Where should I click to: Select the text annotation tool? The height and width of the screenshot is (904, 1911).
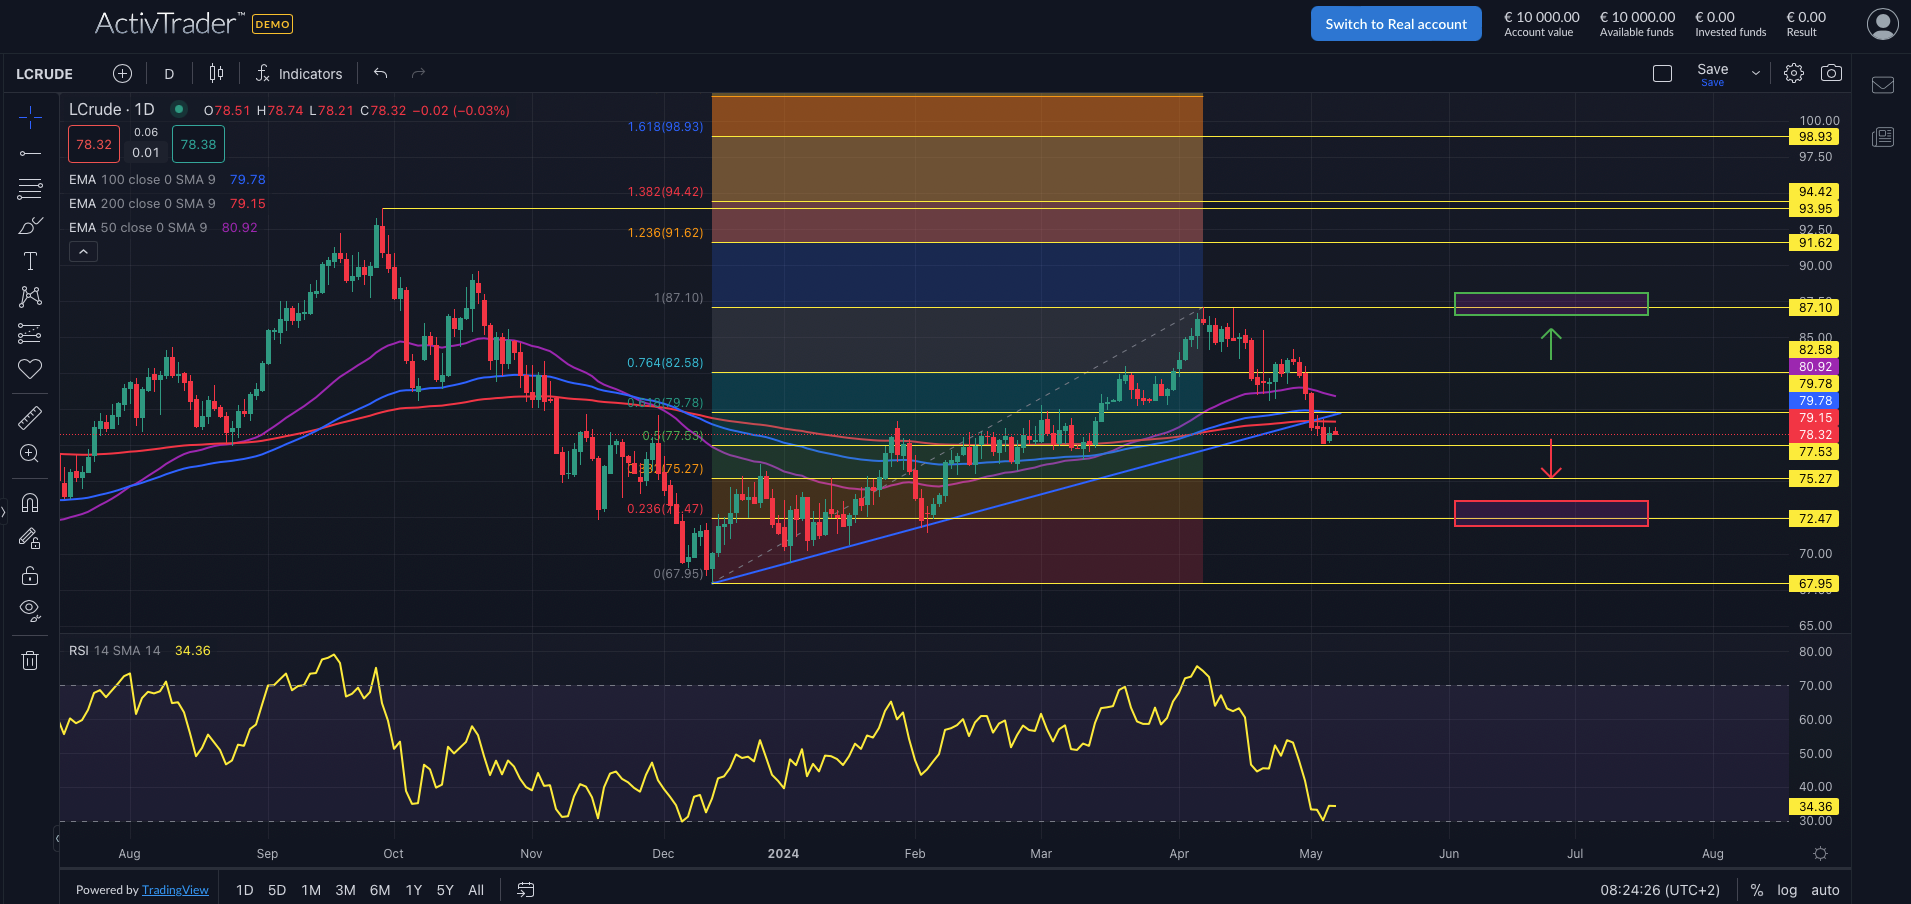point(30,261)
